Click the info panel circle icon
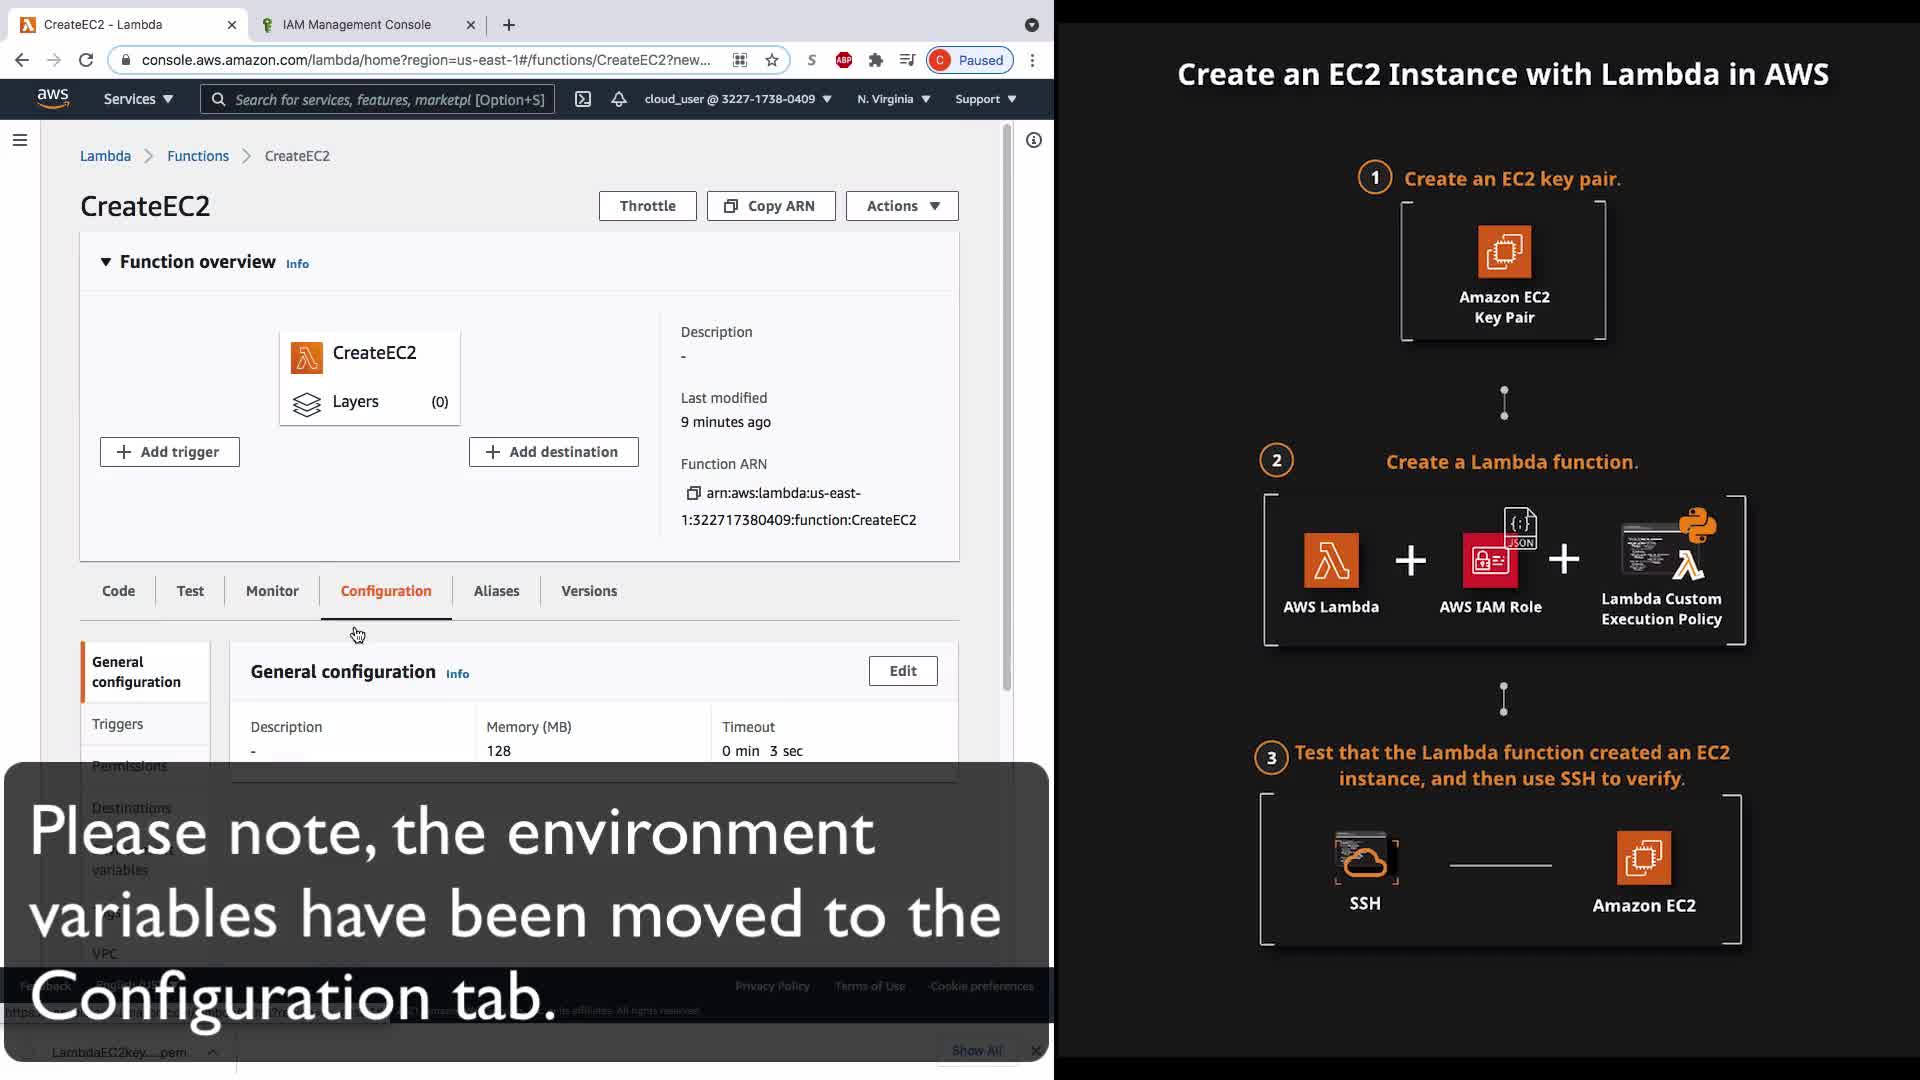The width and height of the screenshot is (1920, 1080). point(1034,140)
